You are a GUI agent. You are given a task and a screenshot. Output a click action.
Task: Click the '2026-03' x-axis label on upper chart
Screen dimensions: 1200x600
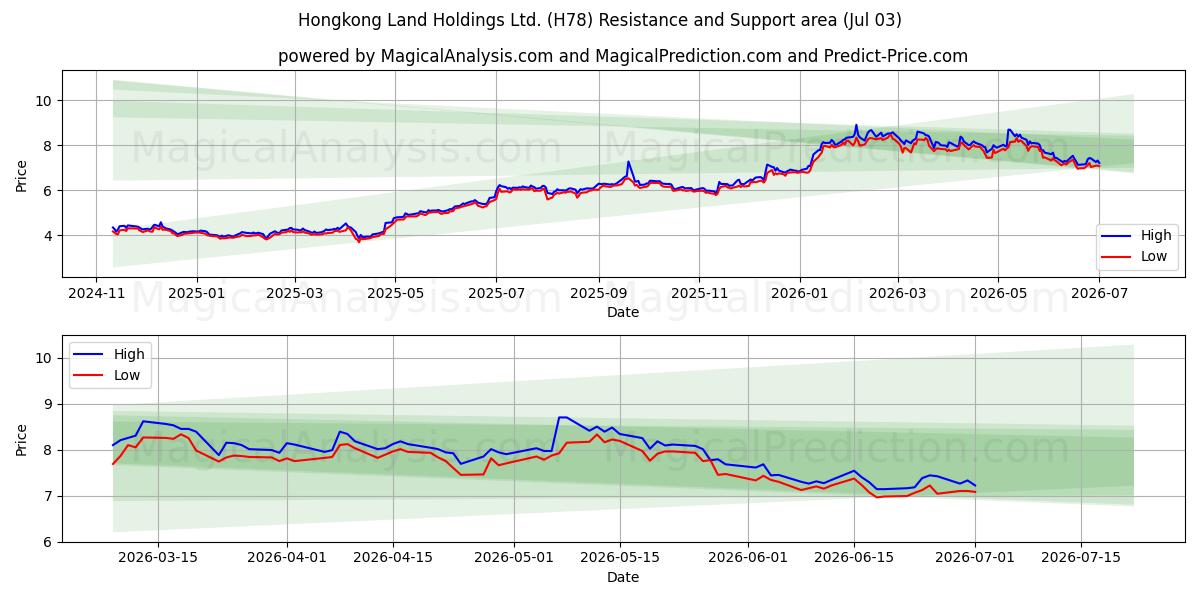pos(897,295)
